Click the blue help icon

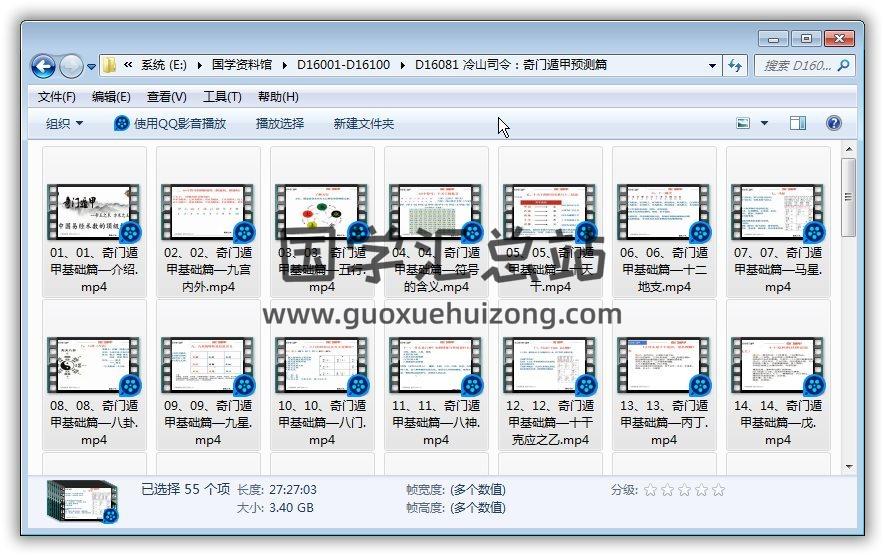(x=834, y=123)
